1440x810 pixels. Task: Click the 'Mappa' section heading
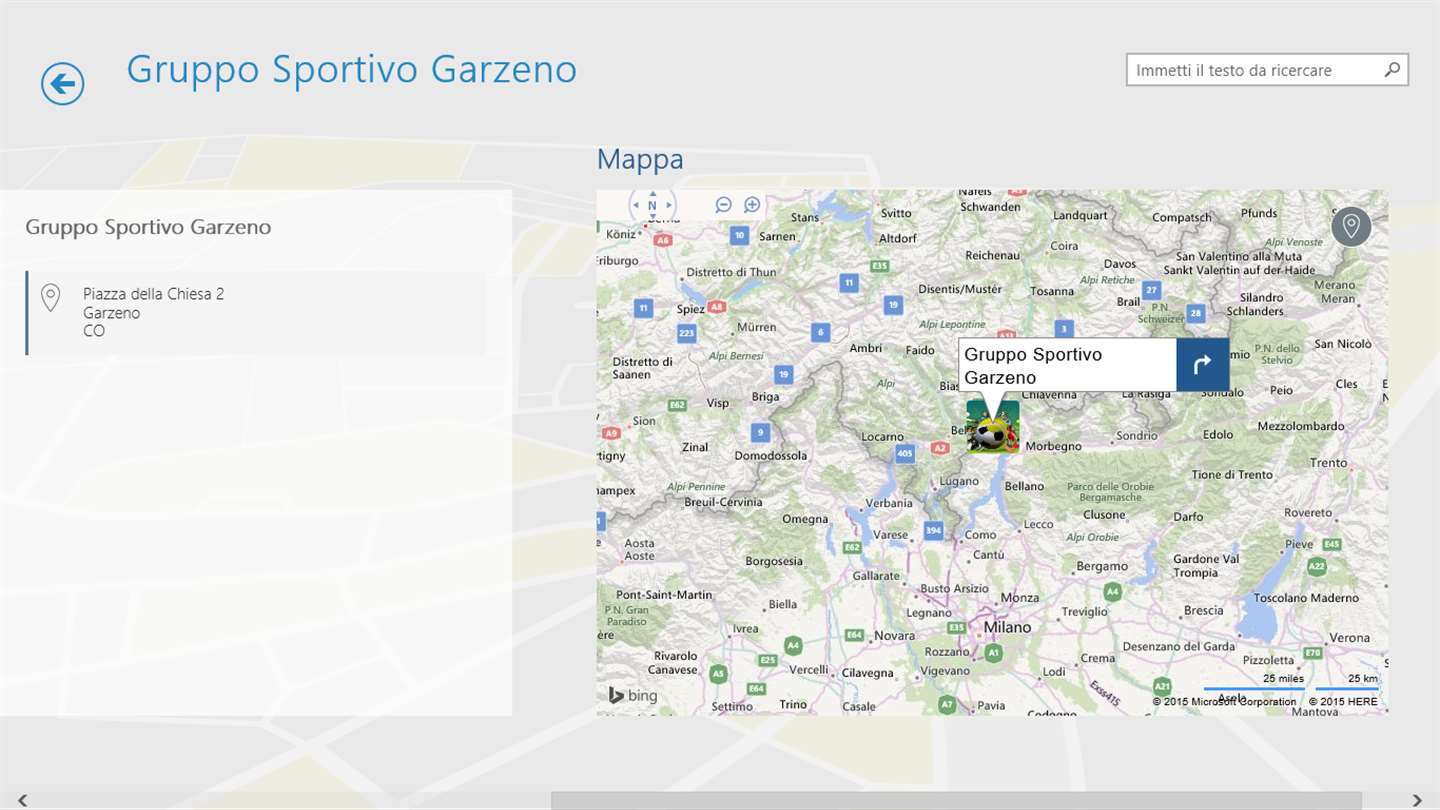640,159
